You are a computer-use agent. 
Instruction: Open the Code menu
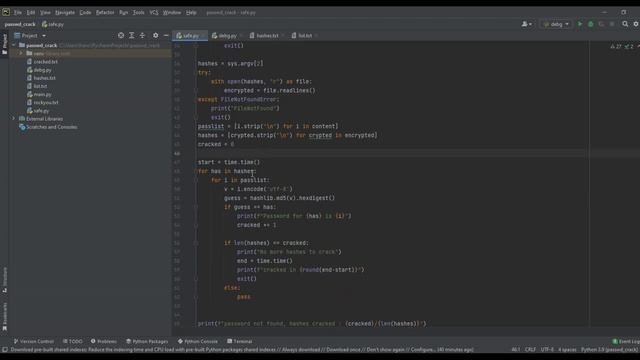pyautogui.click(x=85, y=13)
